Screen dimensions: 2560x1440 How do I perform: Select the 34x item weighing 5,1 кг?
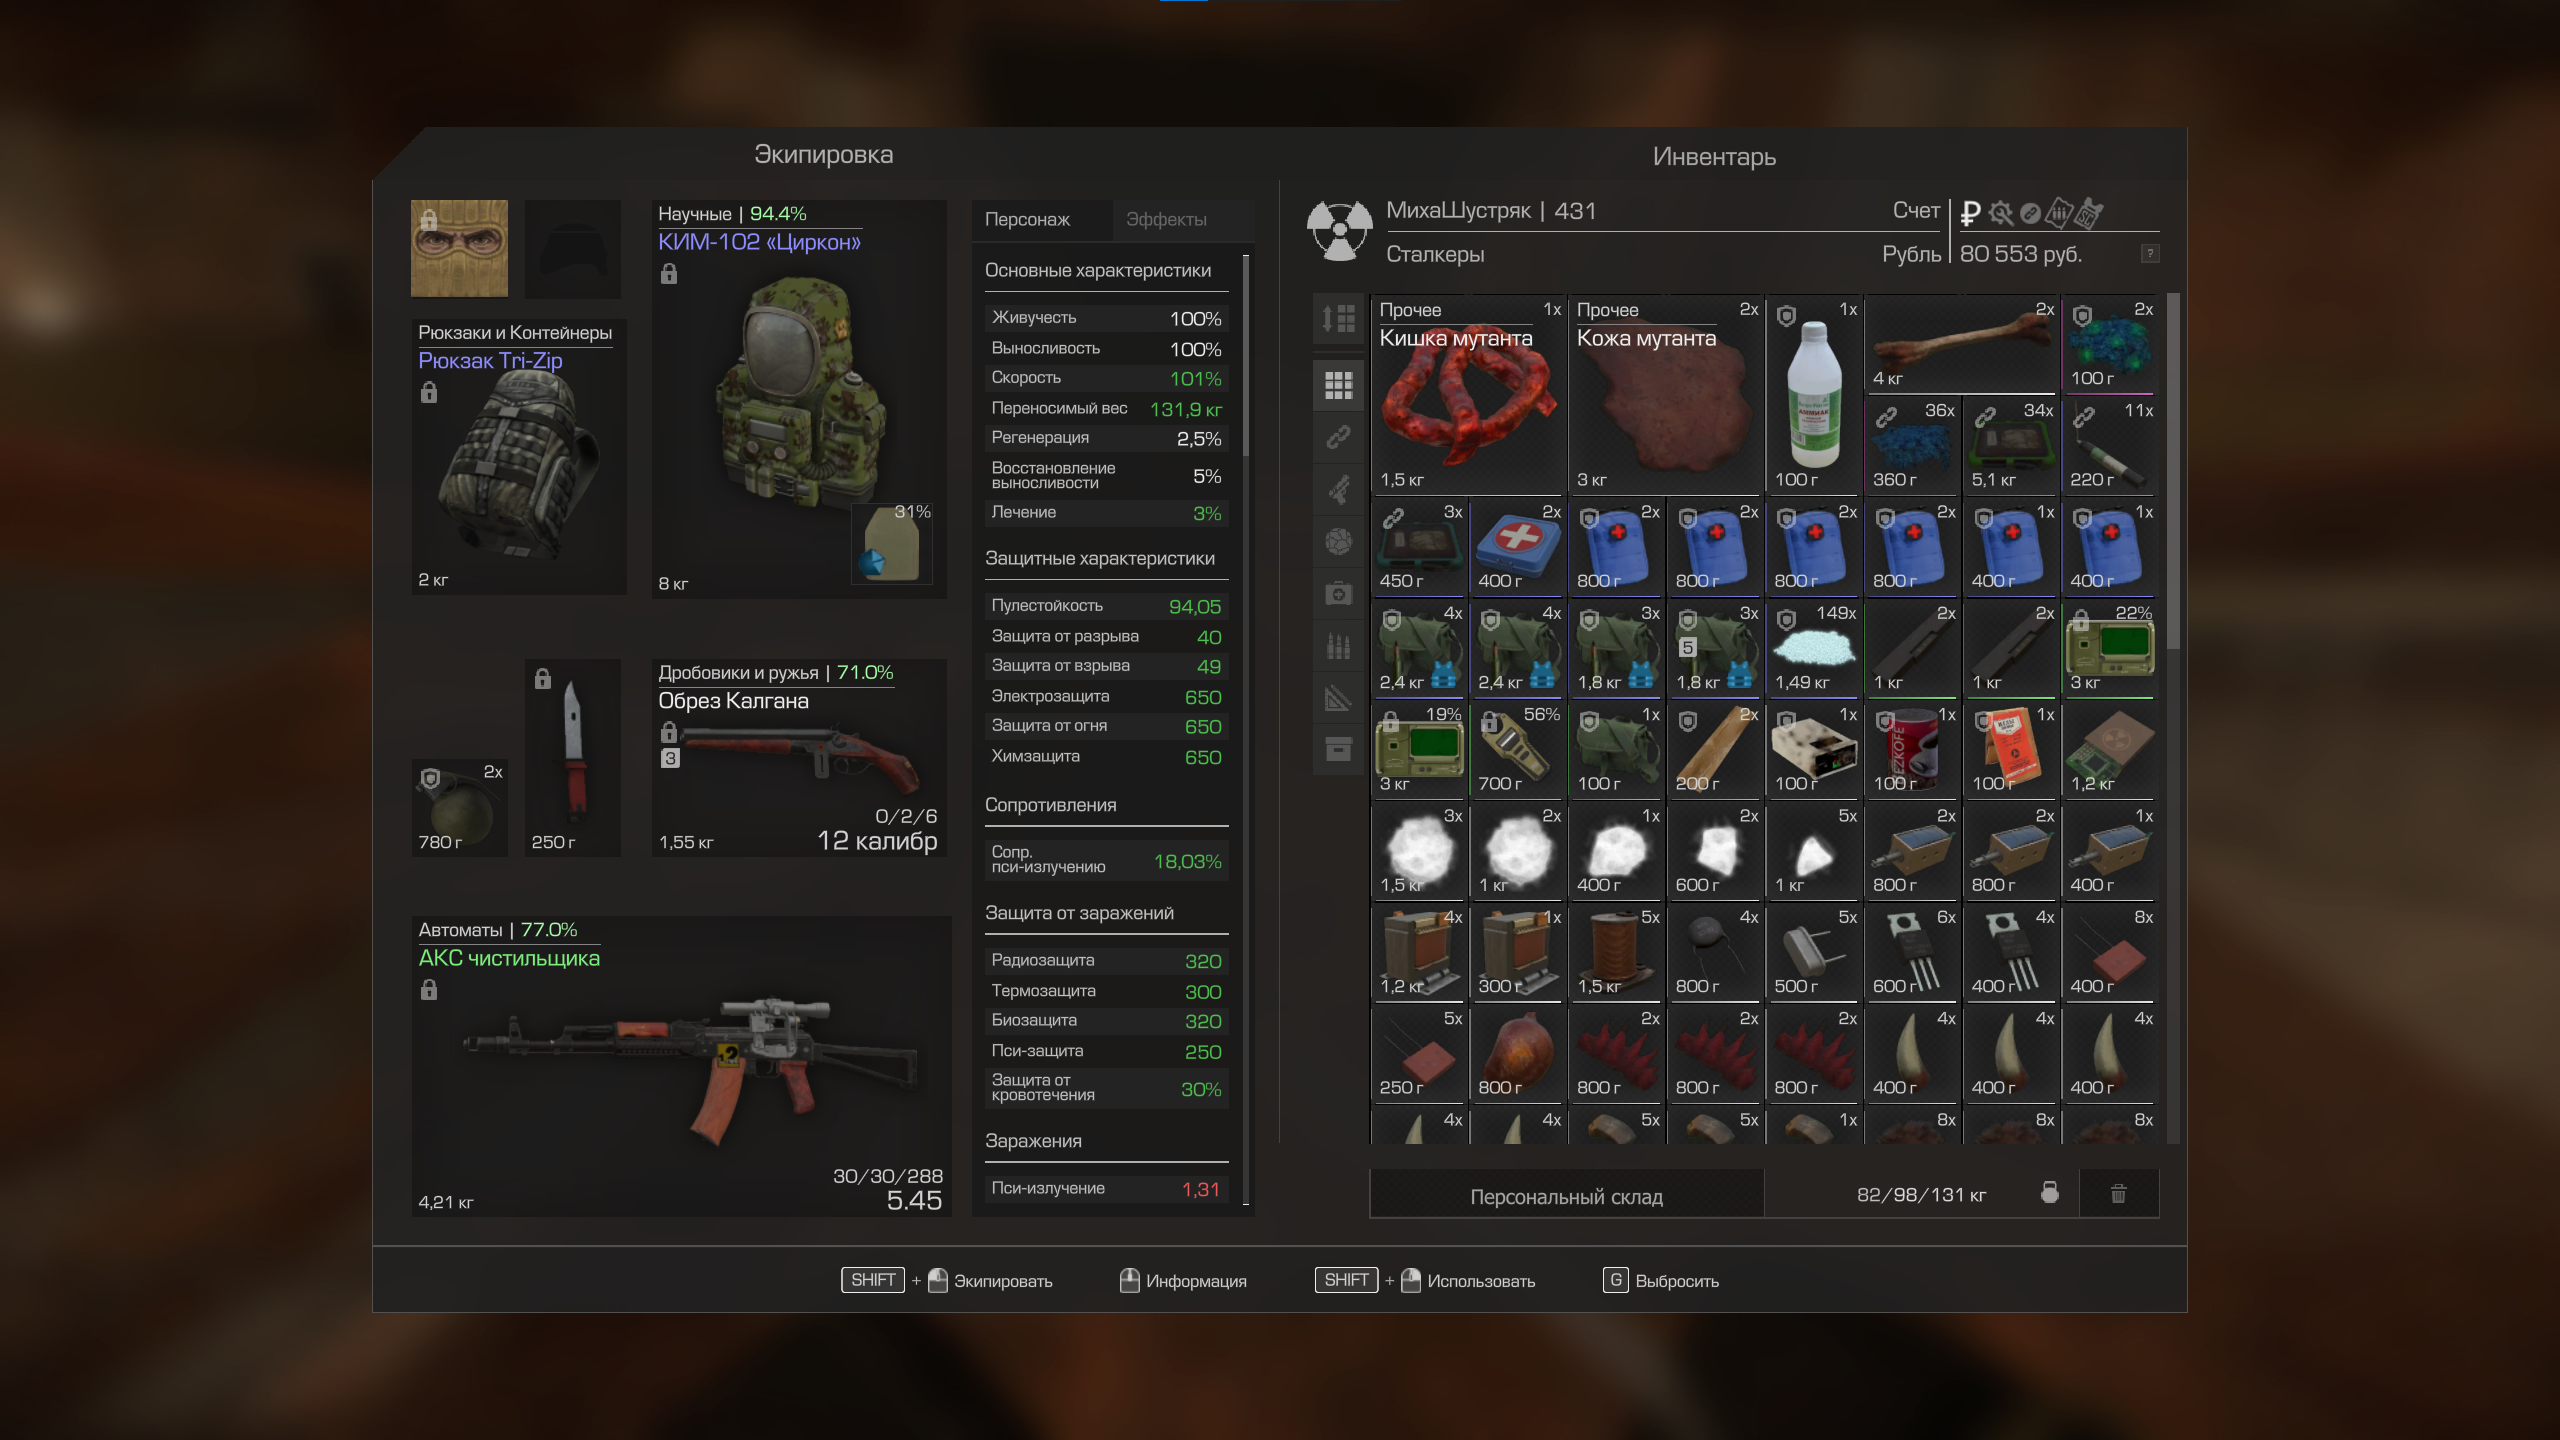[2011, 445]
